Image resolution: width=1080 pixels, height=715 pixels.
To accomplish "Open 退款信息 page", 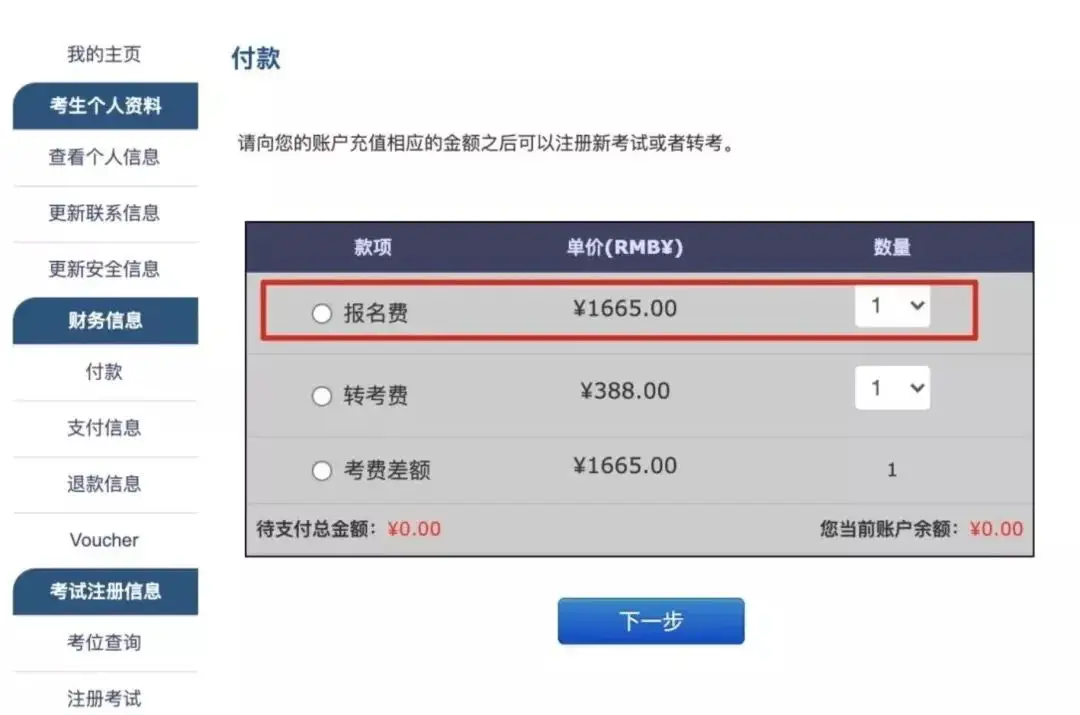I will 103,484.
